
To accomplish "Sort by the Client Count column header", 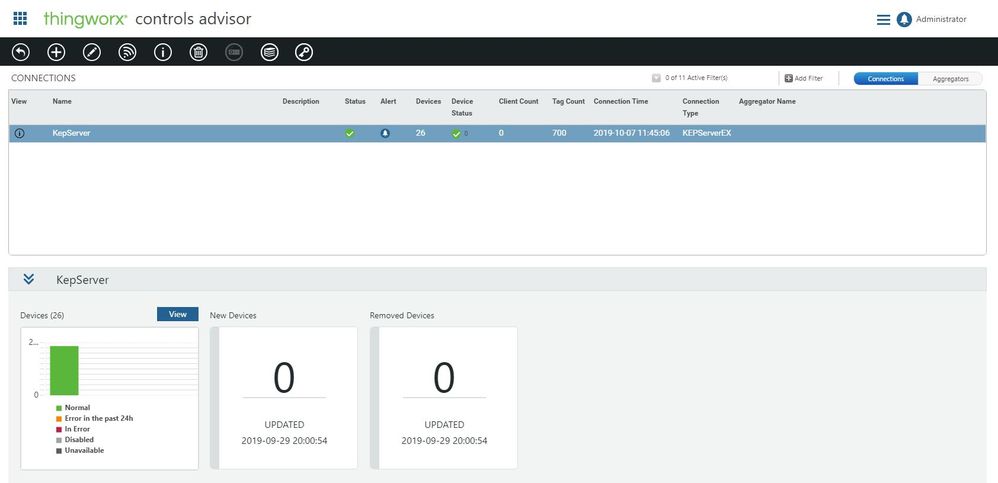I will 519,101.
